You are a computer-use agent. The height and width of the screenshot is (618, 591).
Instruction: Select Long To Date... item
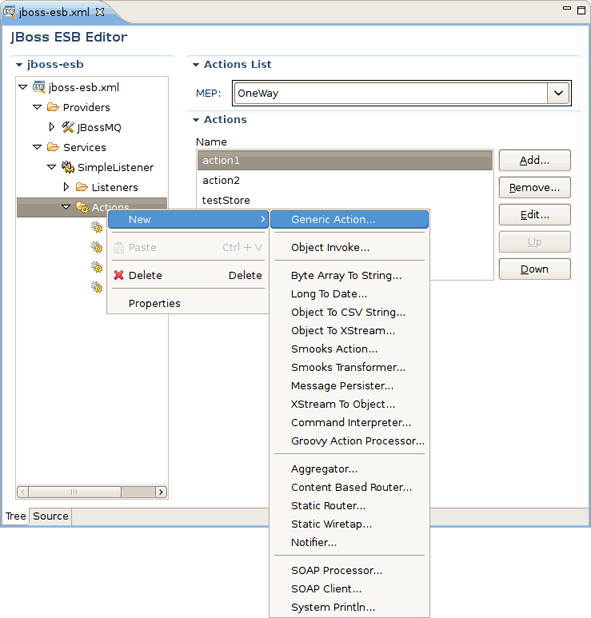(x=349, y=294)
